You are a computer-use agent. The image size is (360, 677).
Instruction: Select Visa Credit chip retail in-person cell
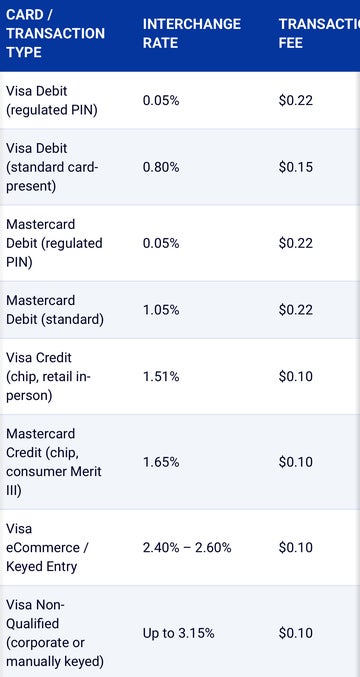pos(49,376)
